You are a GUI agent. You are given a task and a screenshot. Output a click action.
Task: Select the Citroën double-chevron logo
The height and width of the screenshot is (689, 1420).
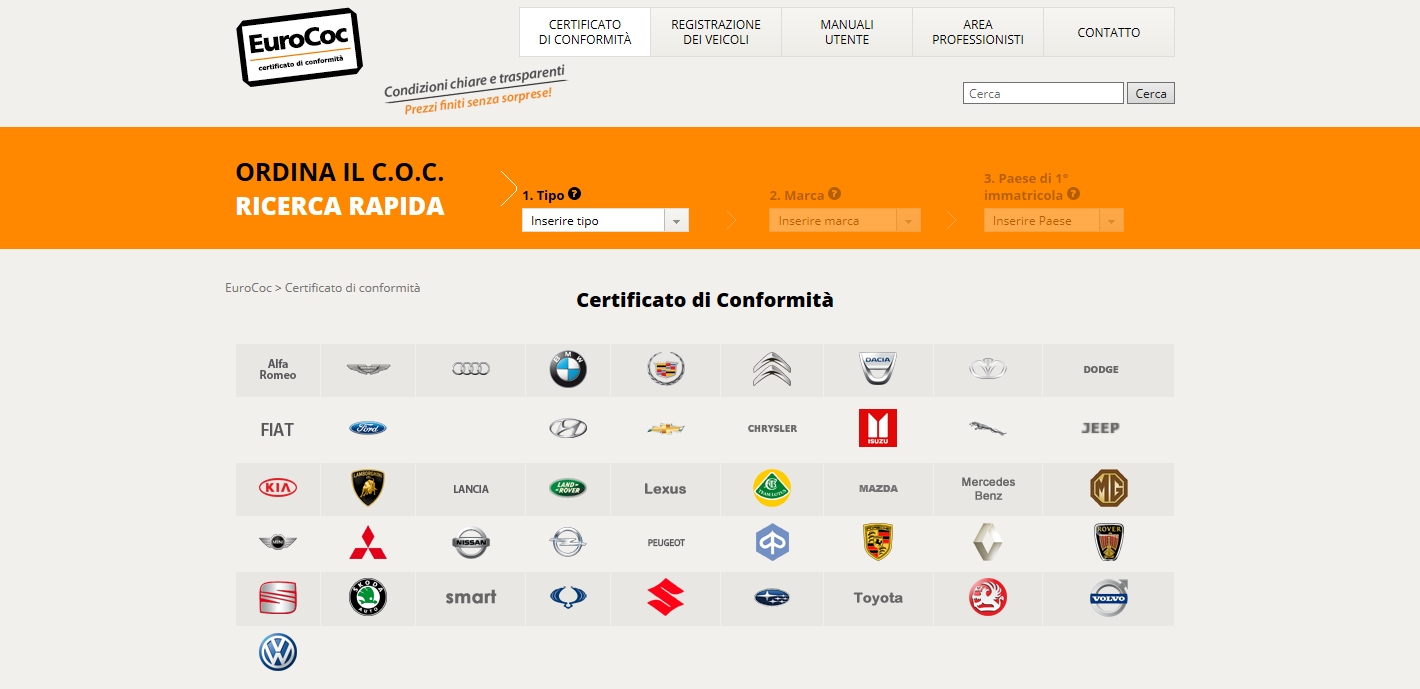point(772,369)
